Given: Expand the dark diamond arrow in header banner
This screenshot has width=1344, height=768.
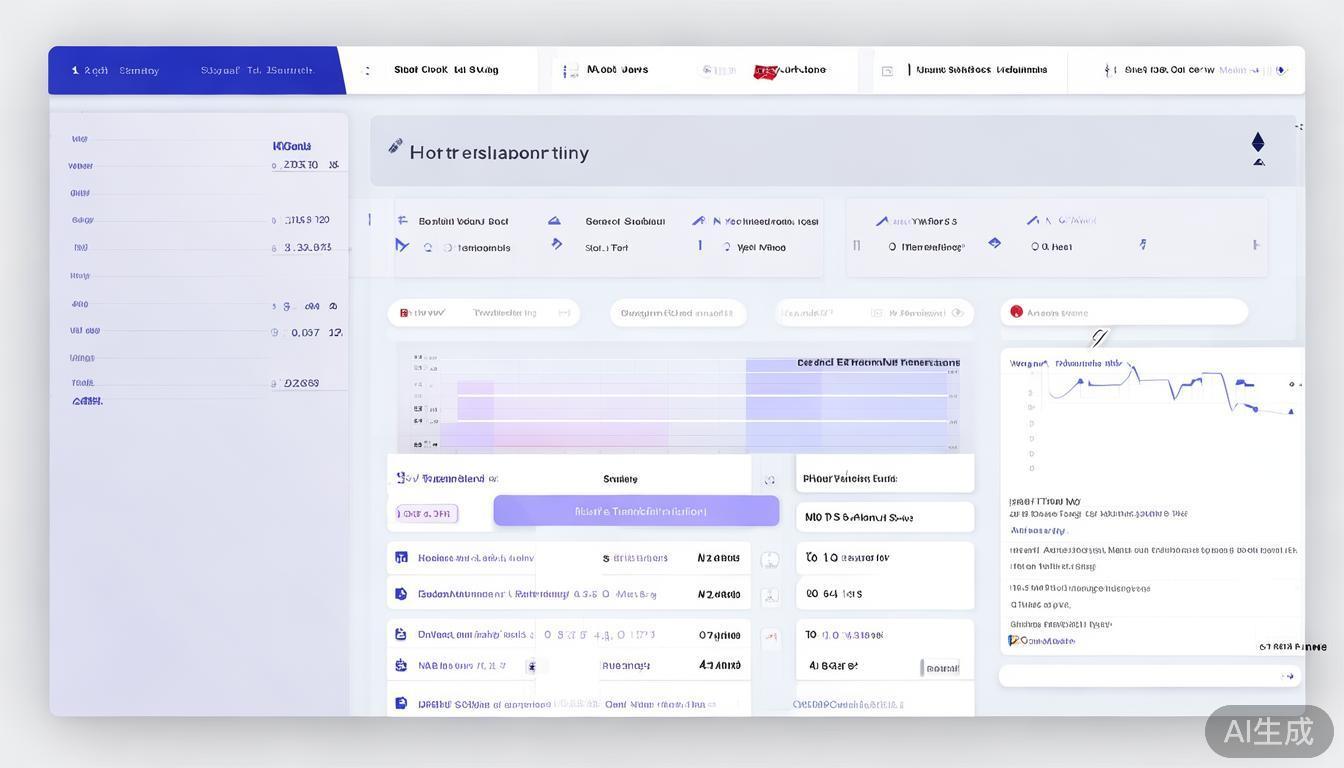Looking at the screenshot, I should (x=1258, y=142).
